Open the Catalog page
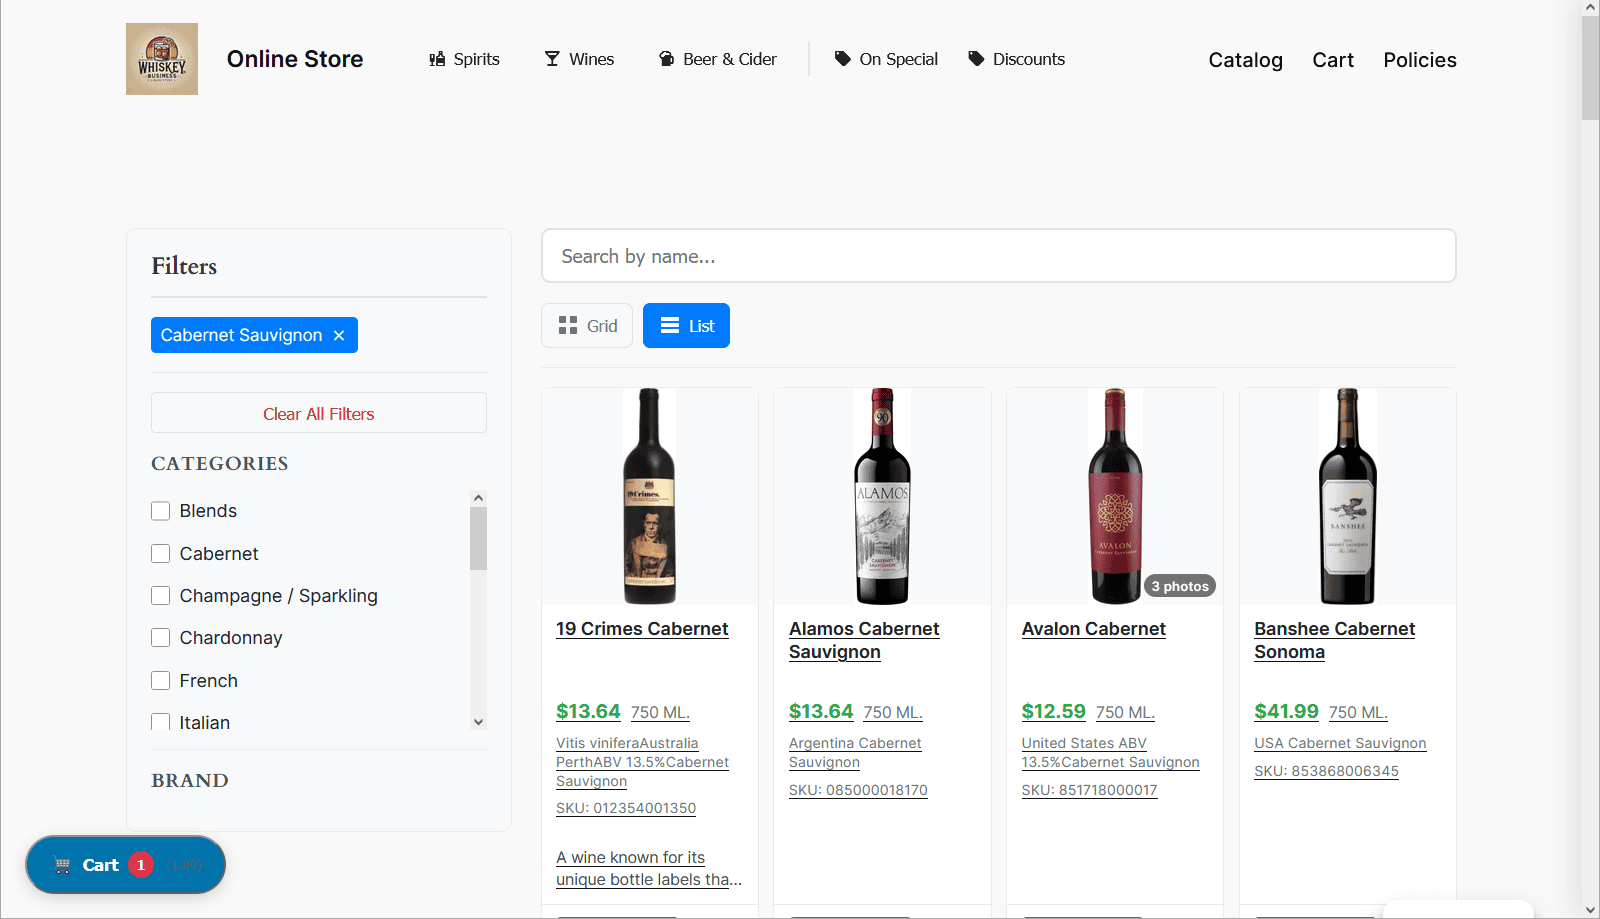Image resolution: width=1600 pixels, height=919 pixels. 1245,60
